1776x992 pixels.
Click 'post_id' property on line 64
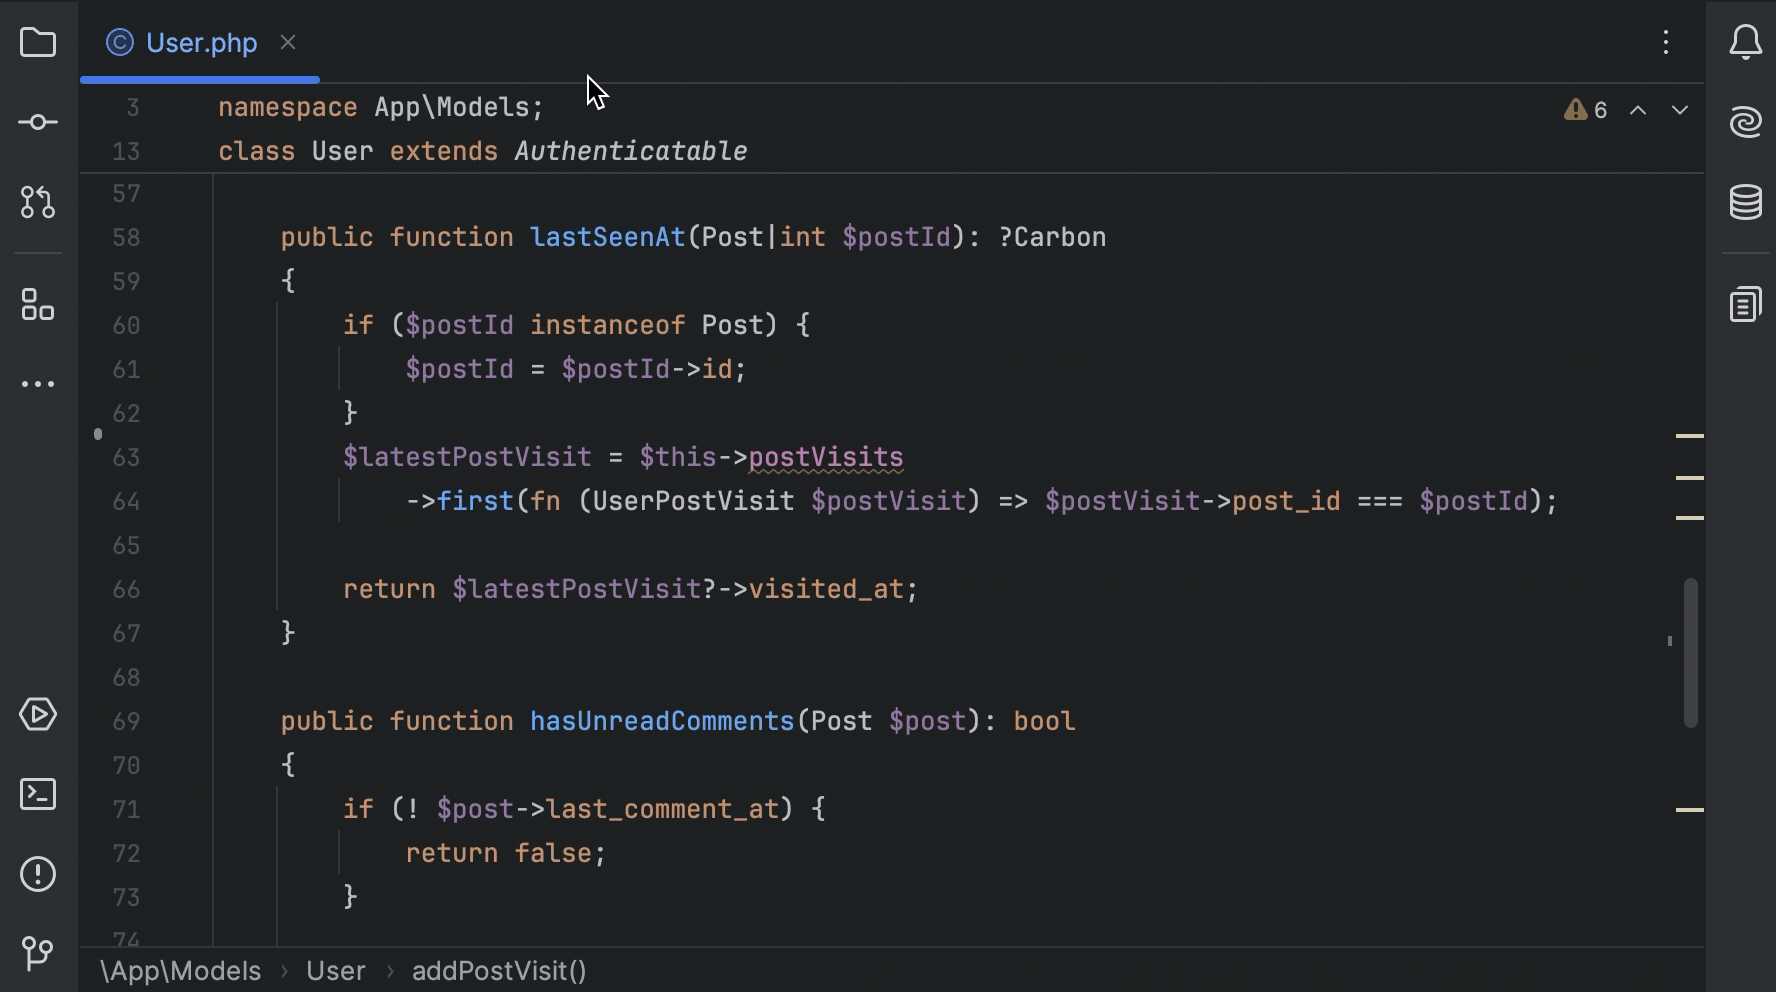pos(1286,501)
